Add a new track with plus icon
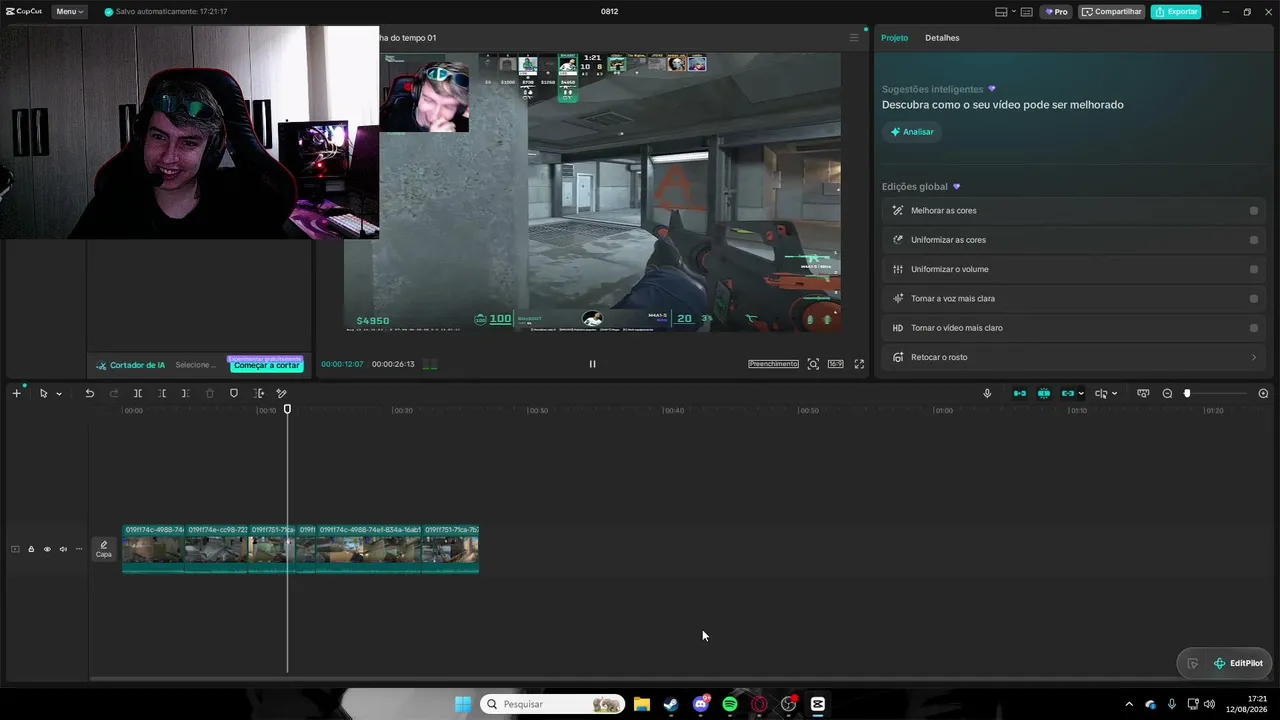Screen dimensions: 1280x720 click(x=16, y=393)
